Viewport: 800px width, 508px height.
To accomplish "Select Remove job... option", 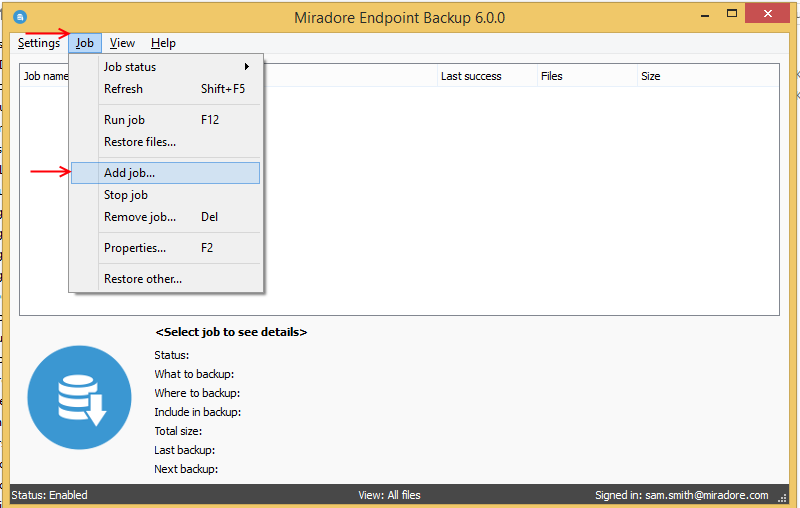I will (165, 217).
